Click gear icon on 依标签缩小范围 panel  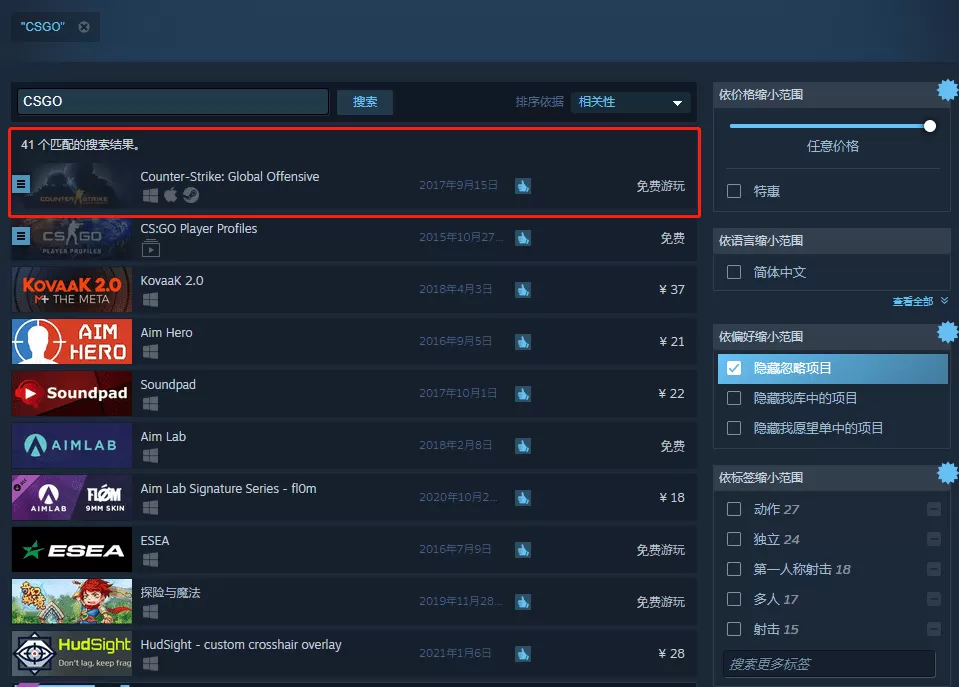[x=948, y=473]
